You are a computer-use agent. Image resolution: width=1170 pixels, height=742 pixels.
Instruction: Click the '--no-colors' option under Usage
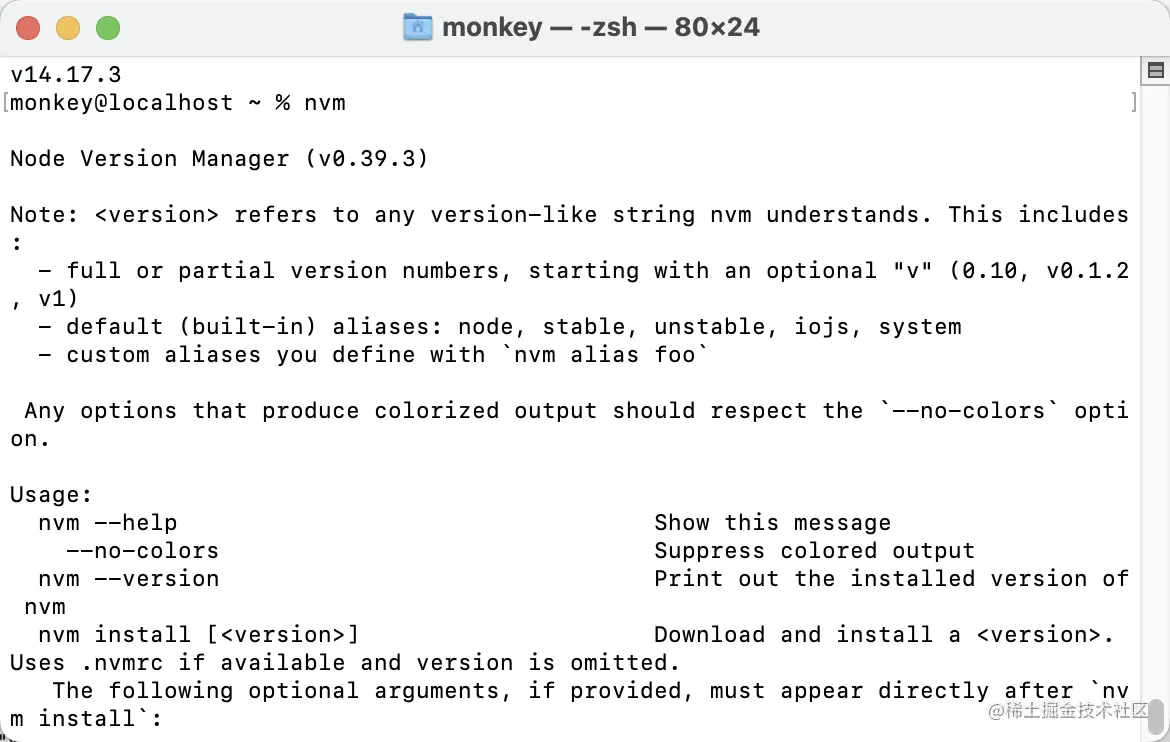(143, 551)
